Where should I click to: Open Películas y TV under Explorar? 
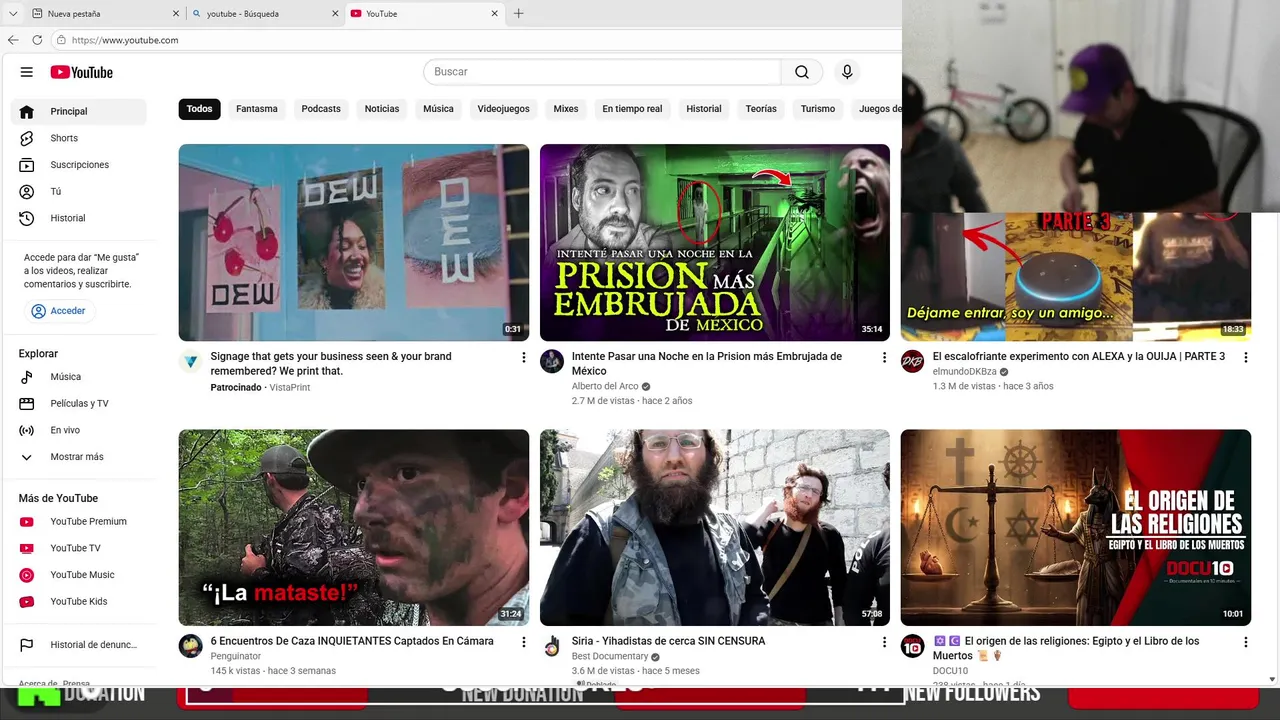click(x=80, y=404)
